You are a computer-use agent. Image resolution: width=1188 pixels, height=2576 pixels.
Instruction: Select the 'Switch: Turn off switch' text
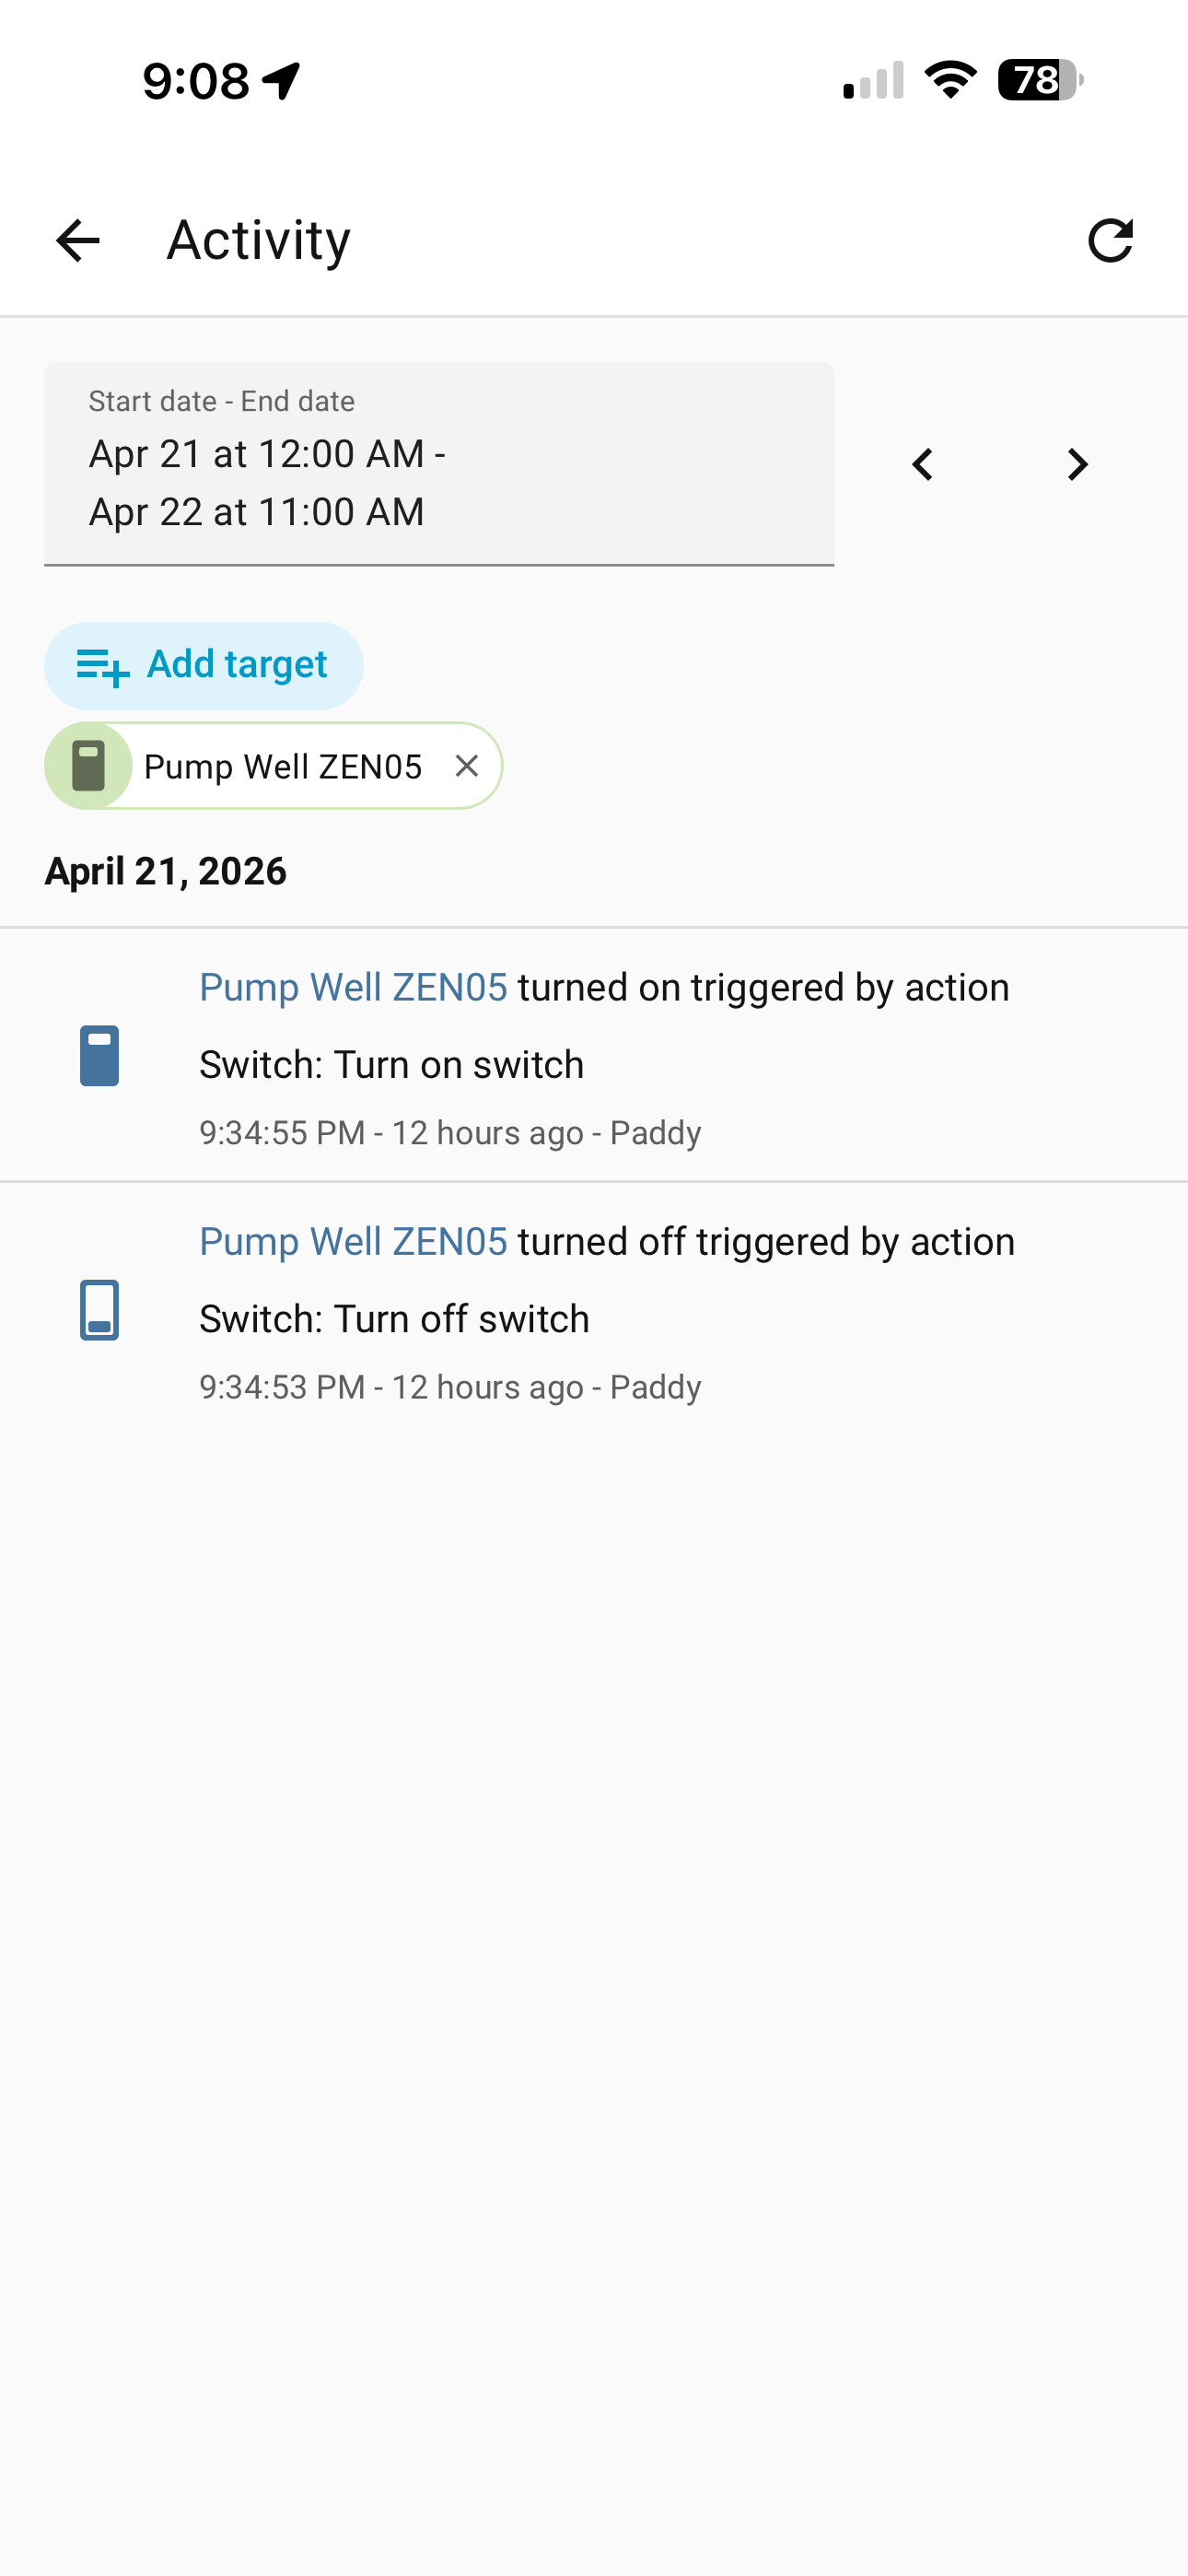394,1319
